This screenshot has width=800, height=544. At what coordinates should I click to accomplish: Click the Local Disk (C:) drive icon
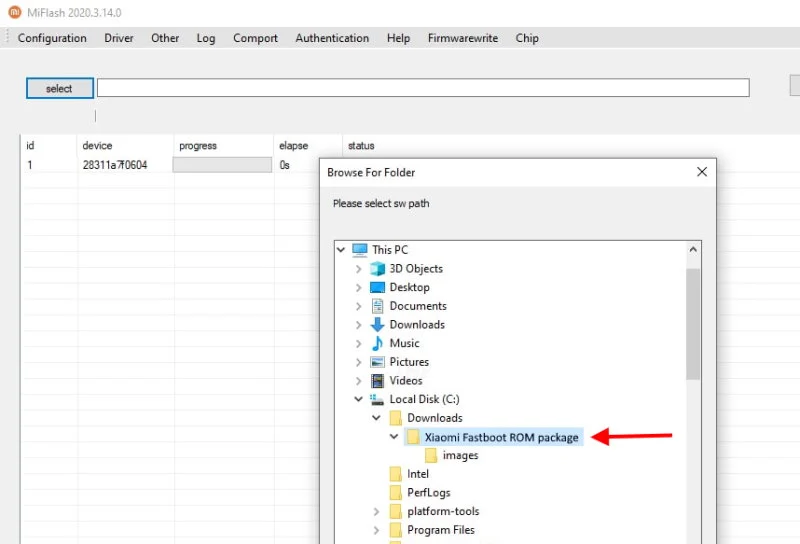tap(377, 399)
